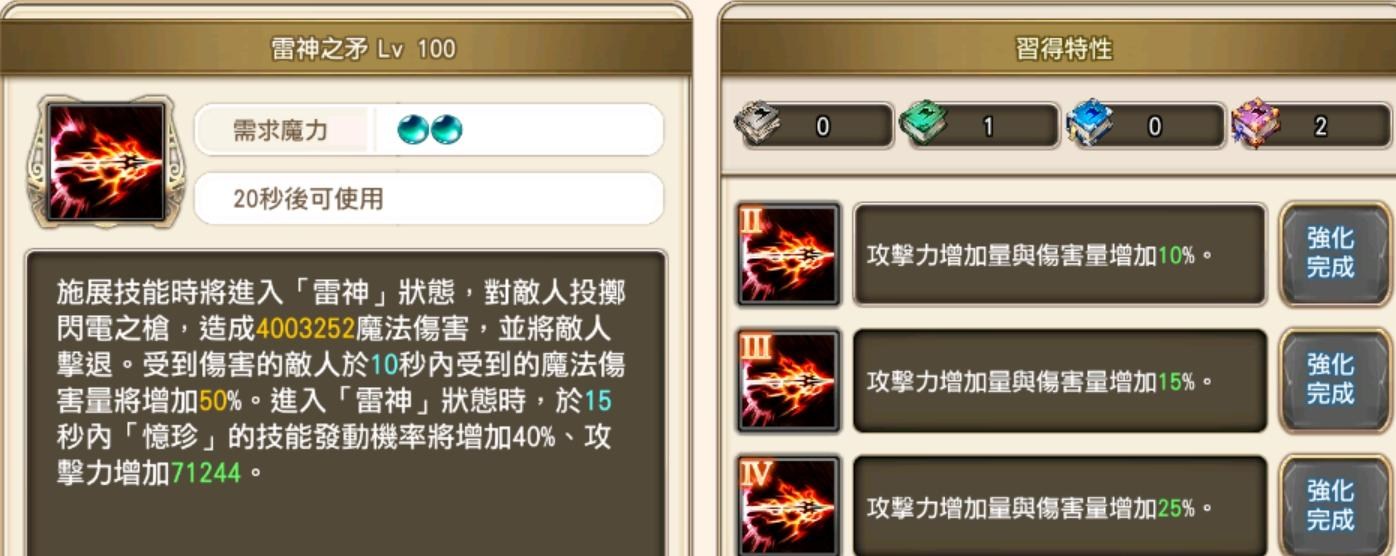Viewport: 1396px width, 556px height.
Task: Select the green skill book icon
Action: coord(926,124)
